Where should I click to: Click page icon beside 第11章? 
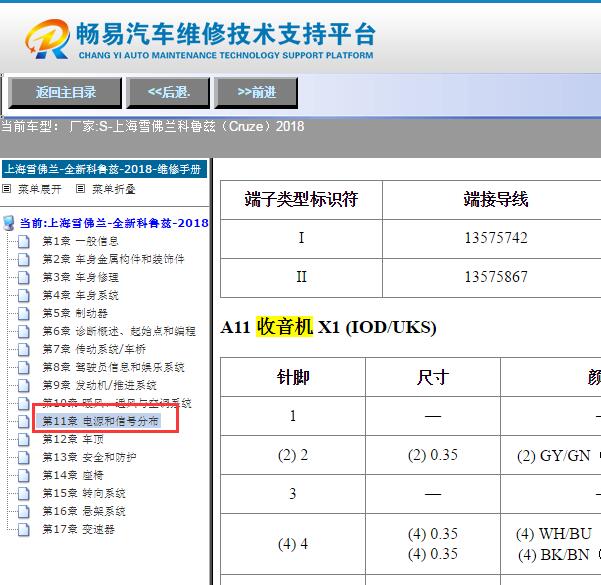[x=24, y=422]
